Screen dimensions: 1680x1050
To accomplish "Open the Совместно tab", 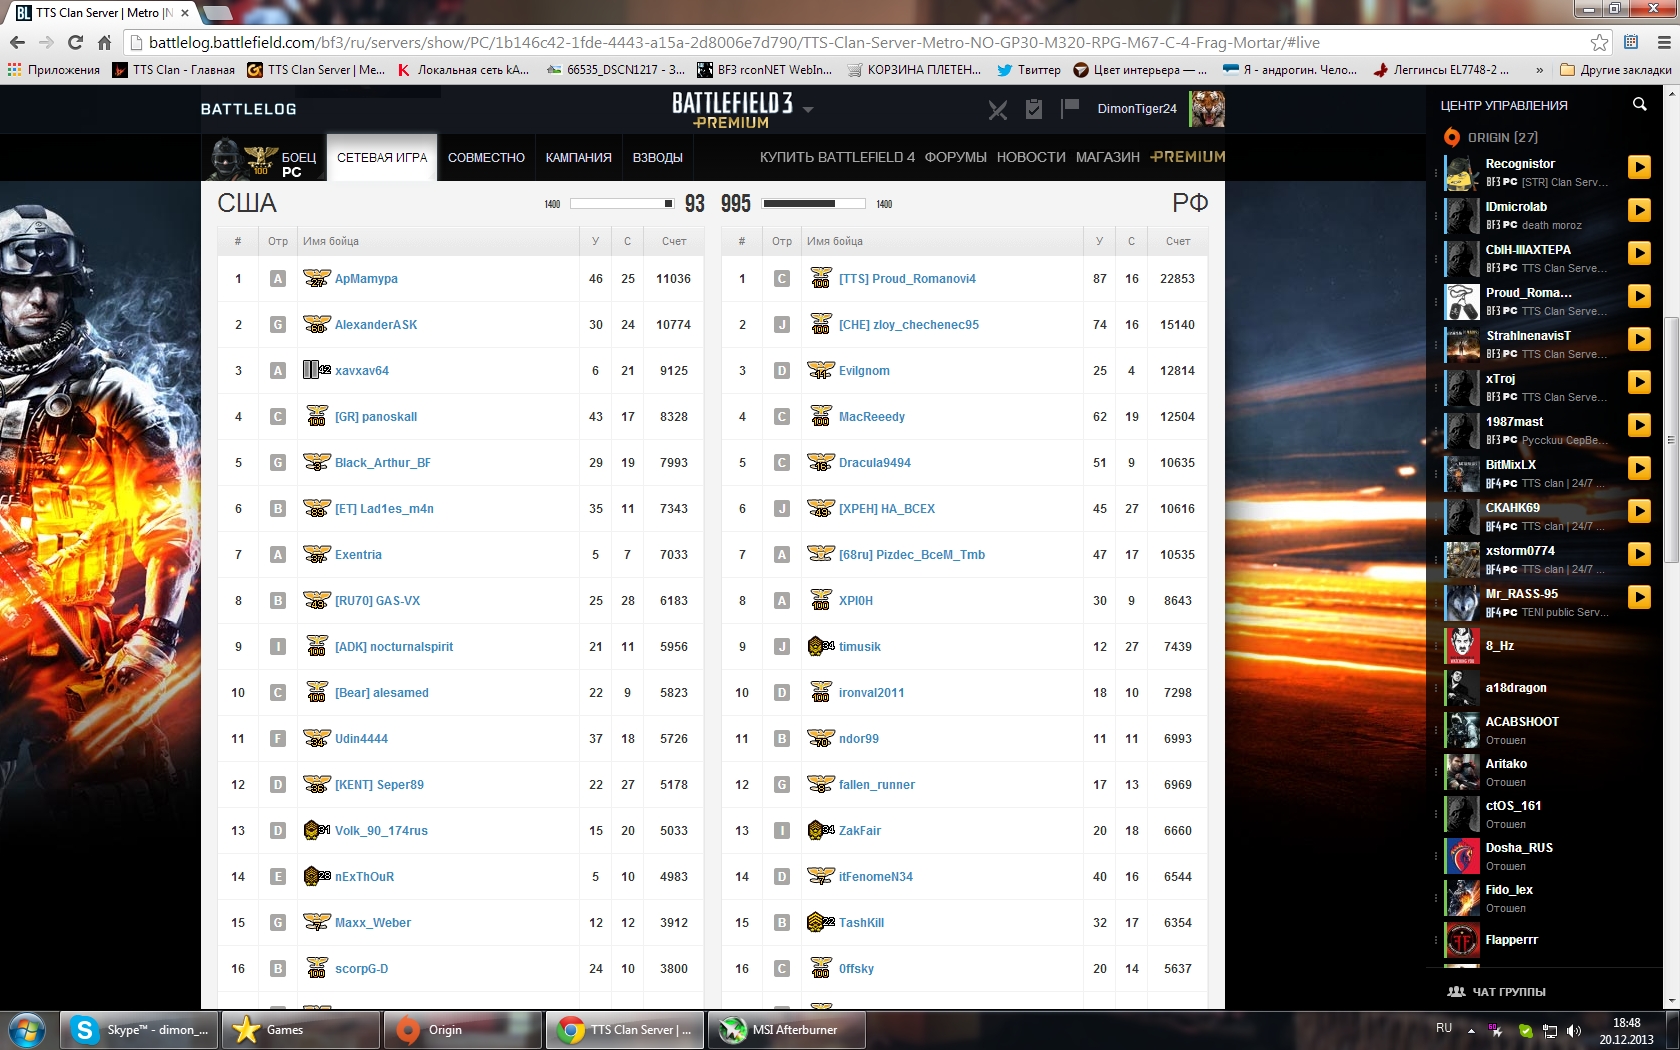I will [x=486, y=158].
